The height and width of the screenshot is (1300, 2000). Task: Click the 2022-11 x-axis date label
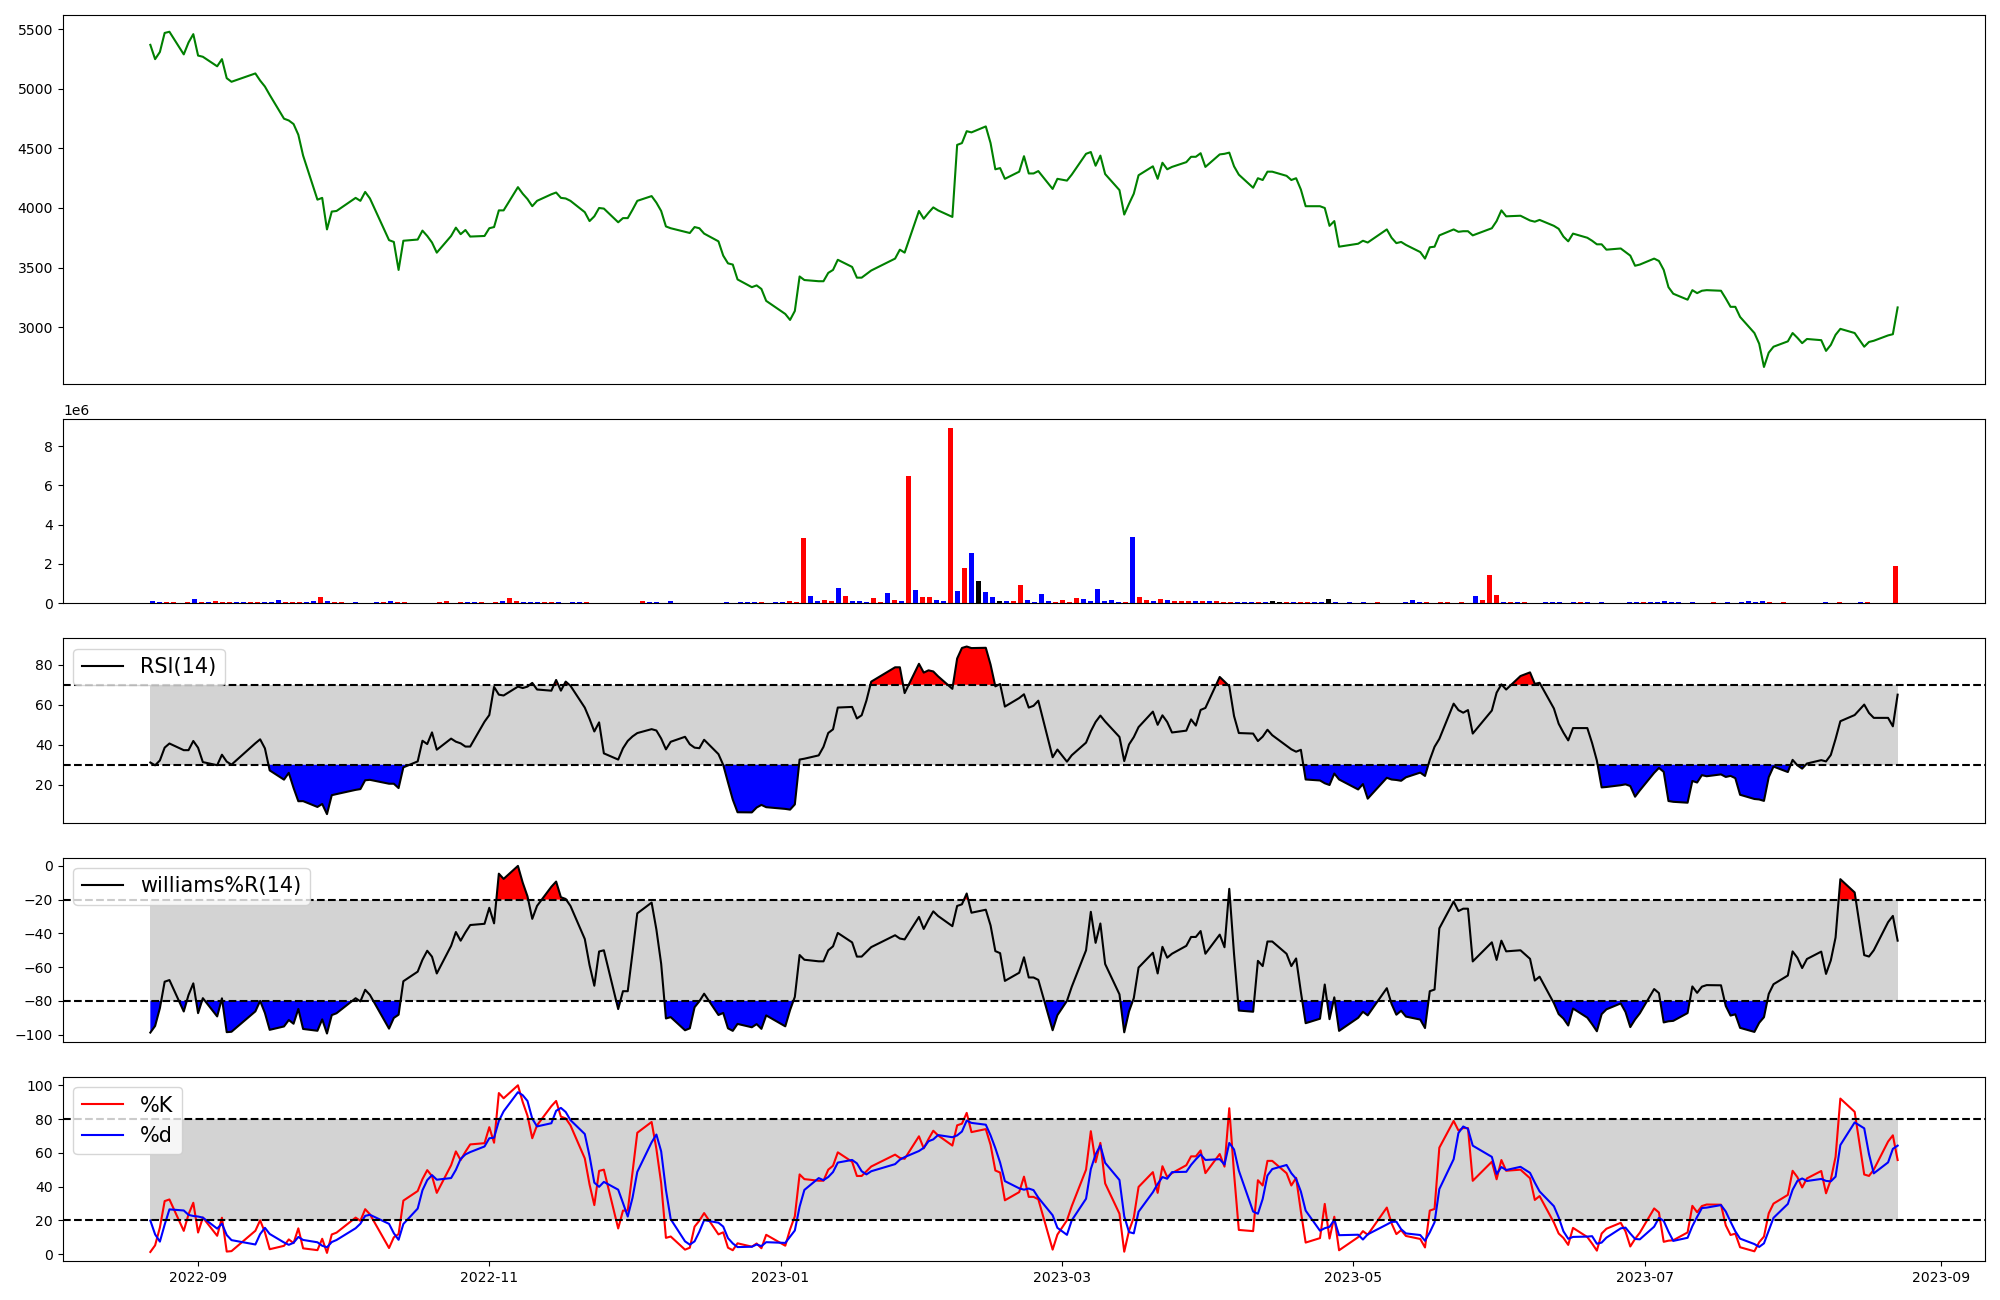(489, 1277)
